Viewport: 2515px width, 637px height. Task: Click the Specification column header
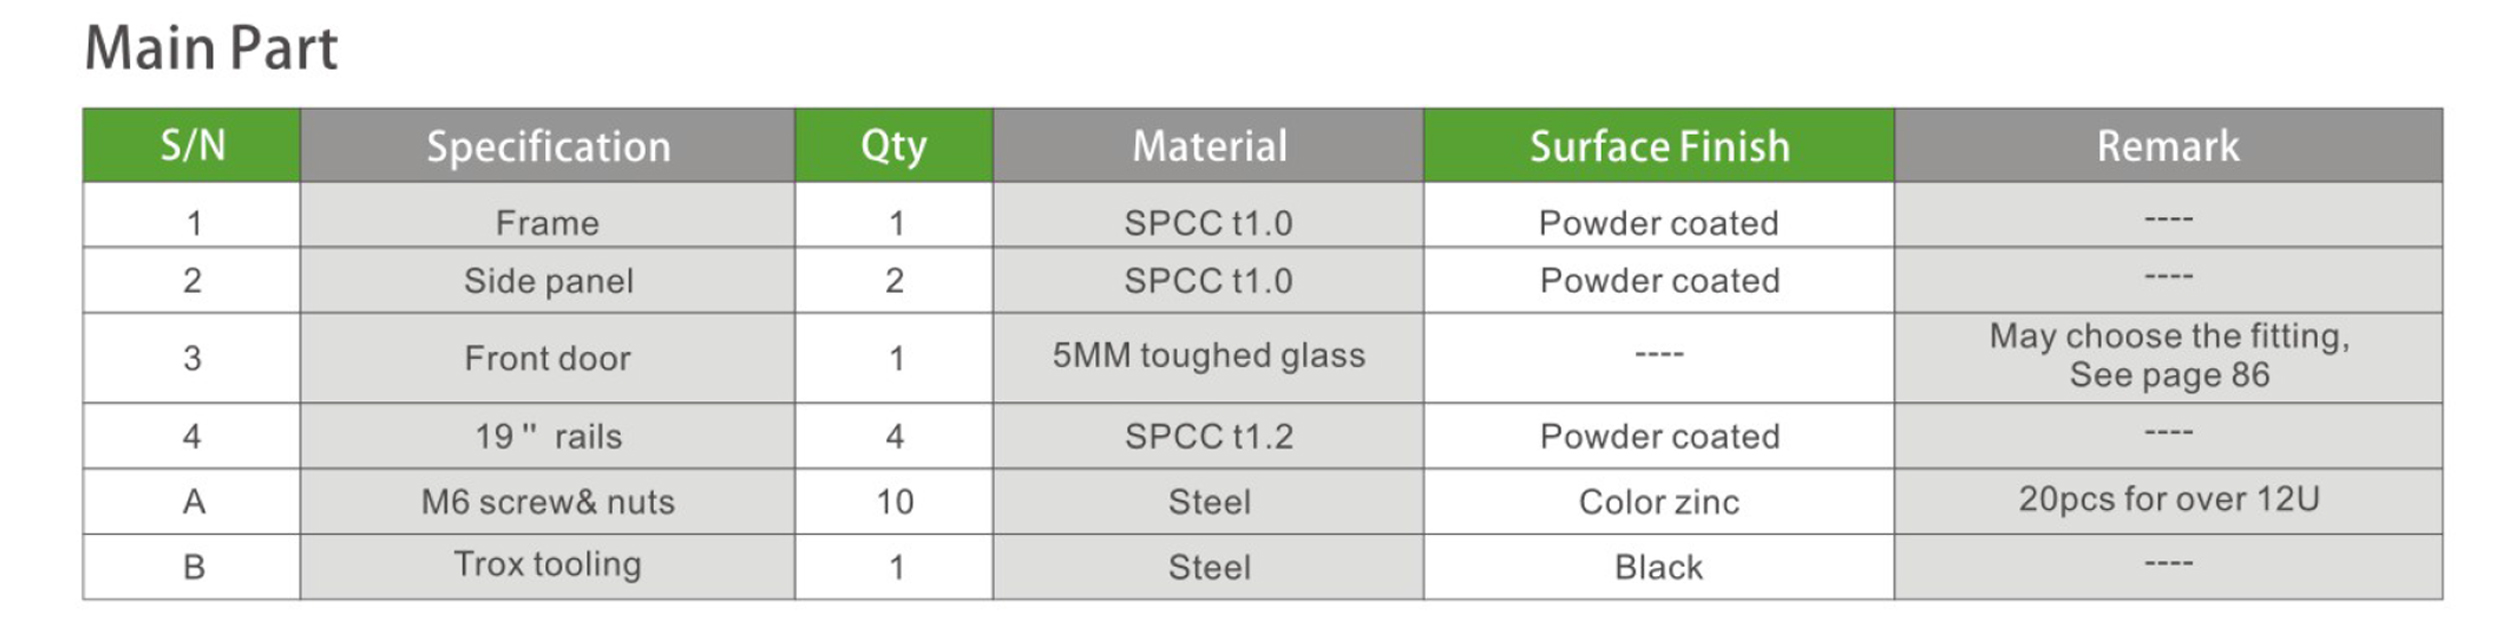[547, 147]
